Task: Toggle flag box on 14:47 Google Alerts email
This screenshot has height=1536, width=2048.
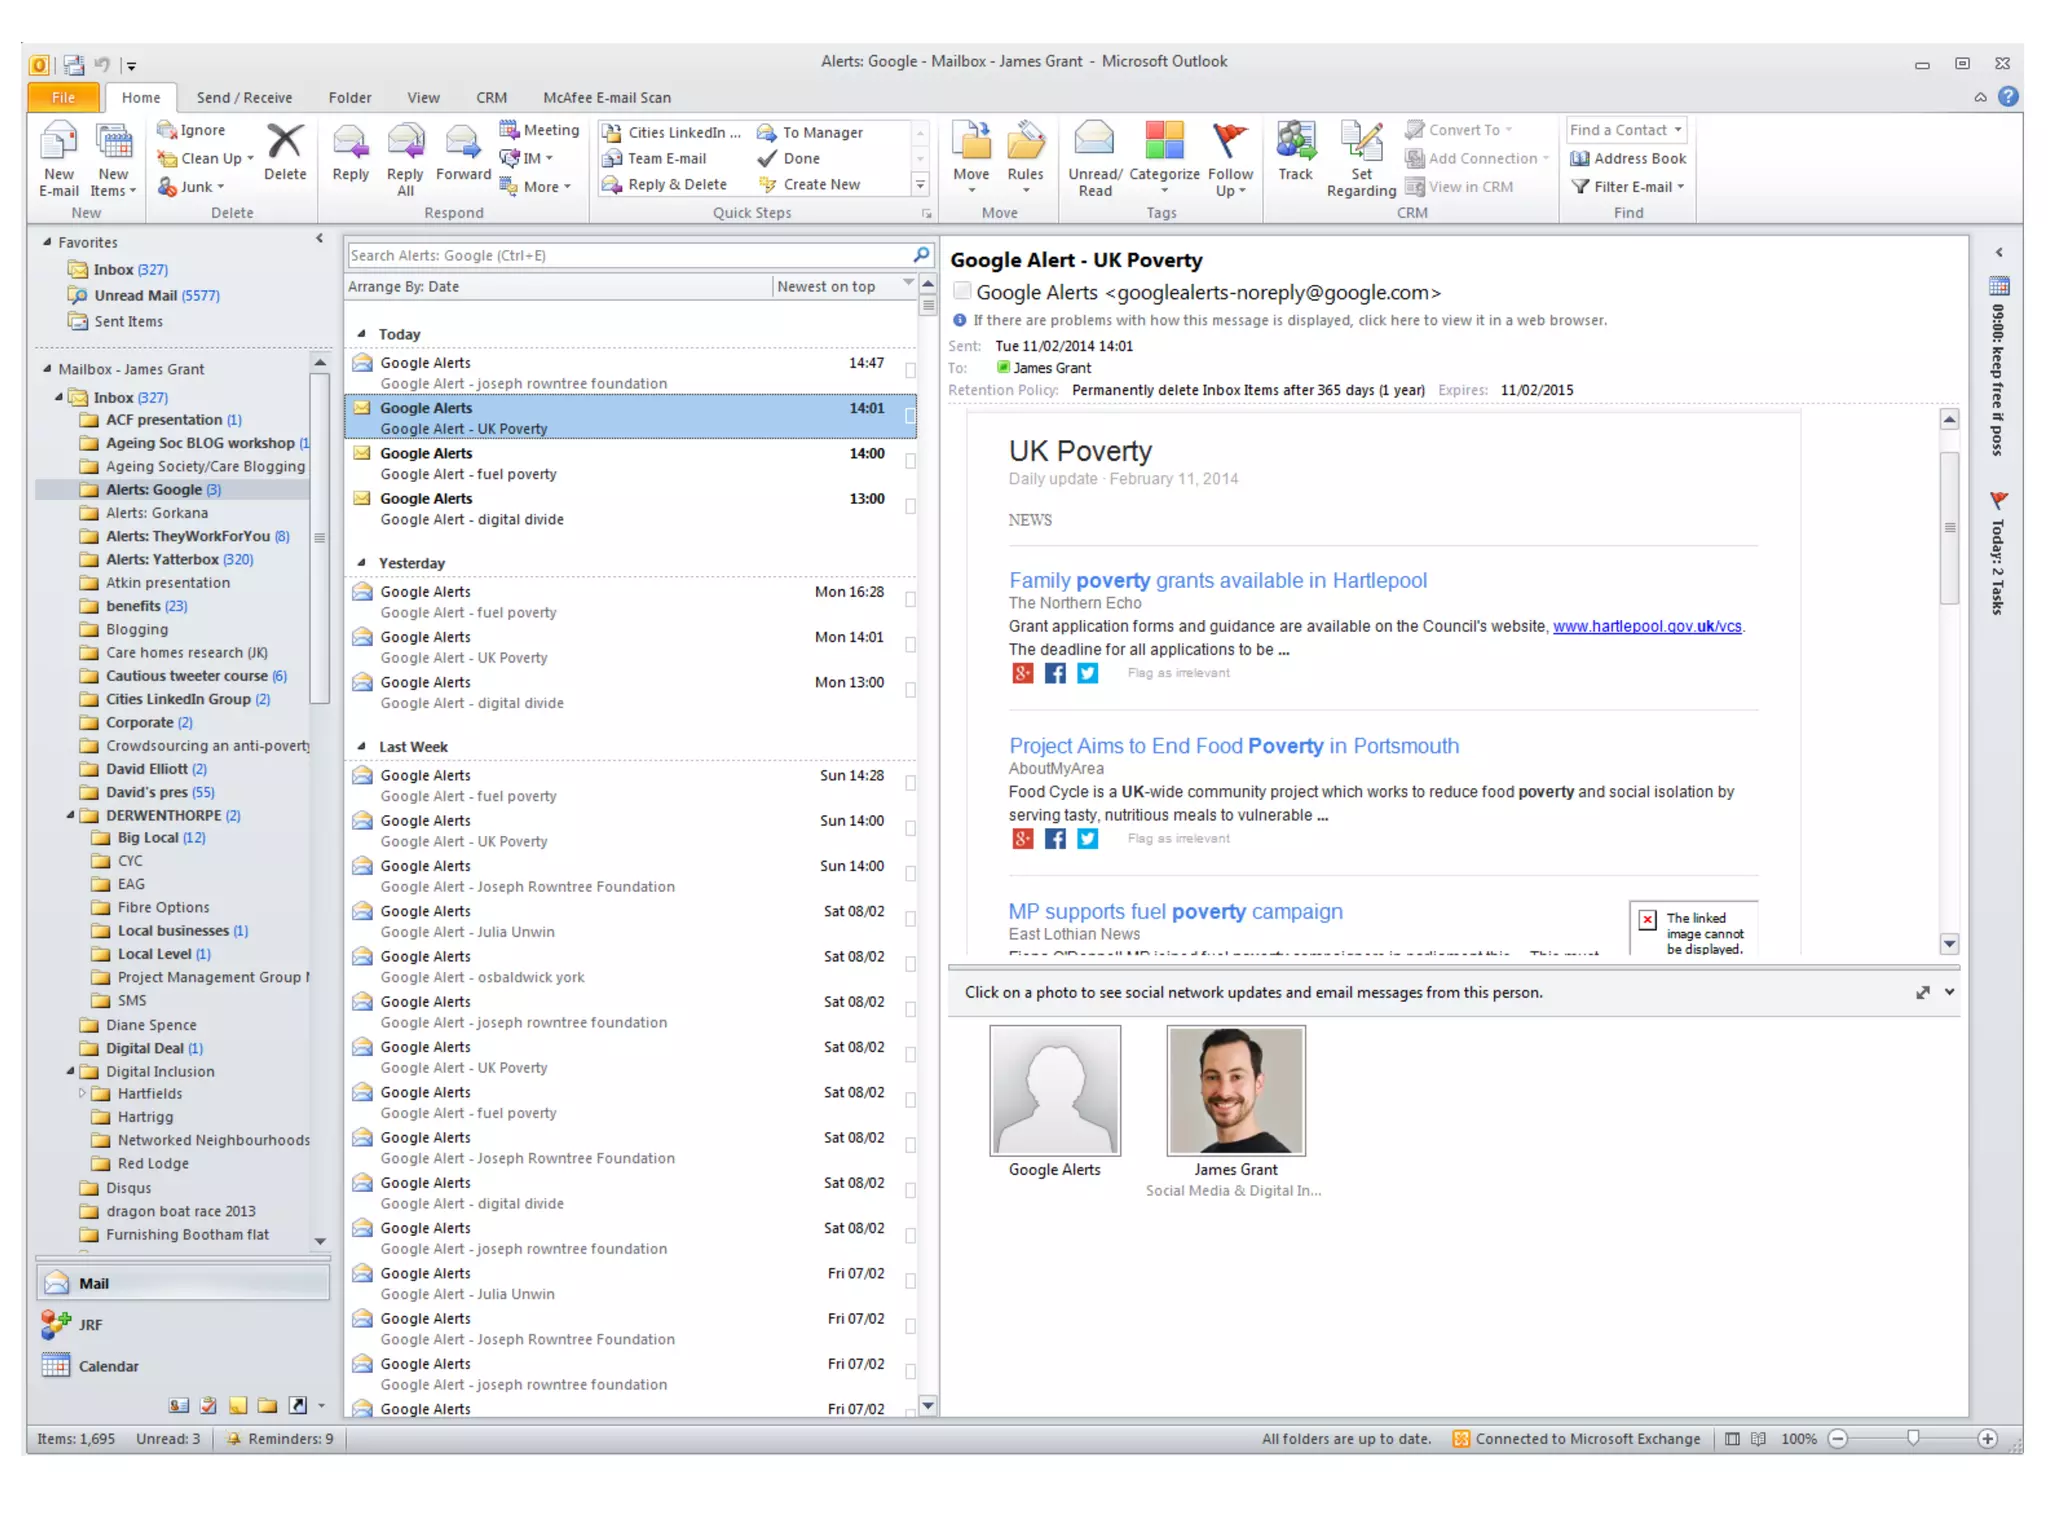Action: [x=910, y=371]
